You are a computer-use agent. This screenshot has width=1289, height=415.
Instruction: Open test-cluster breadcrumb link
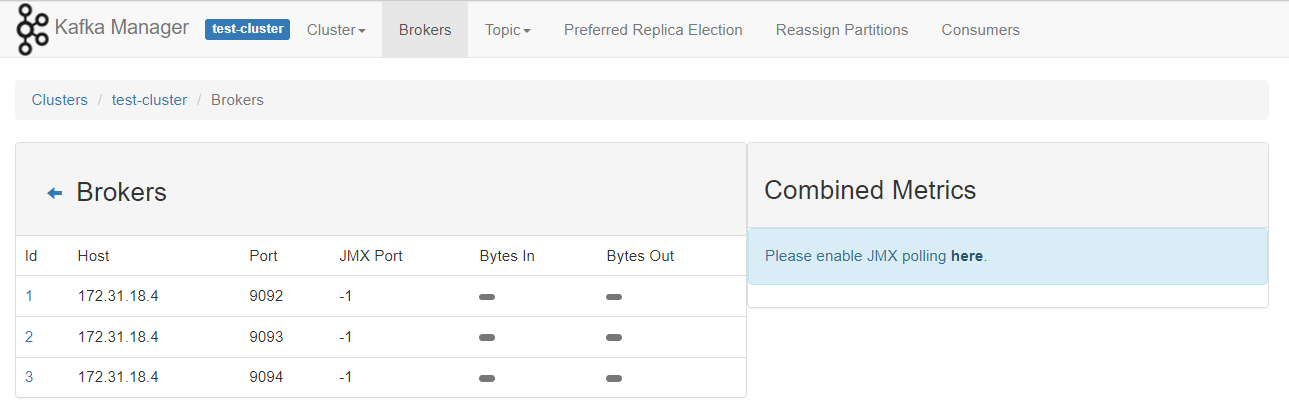(149, 100)
